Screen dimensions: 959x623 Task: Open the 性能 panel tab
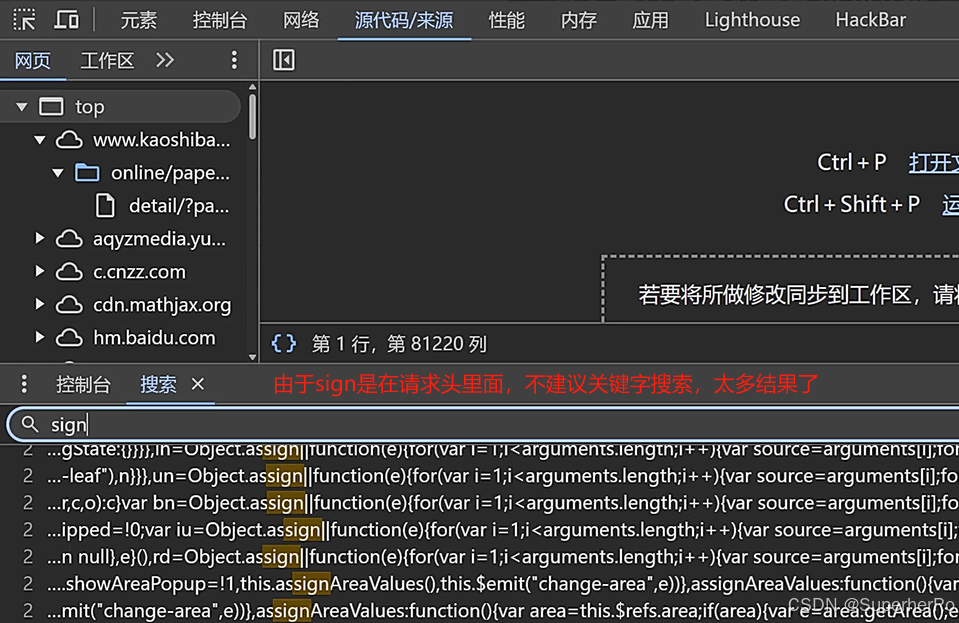click(x=506, y=20)
